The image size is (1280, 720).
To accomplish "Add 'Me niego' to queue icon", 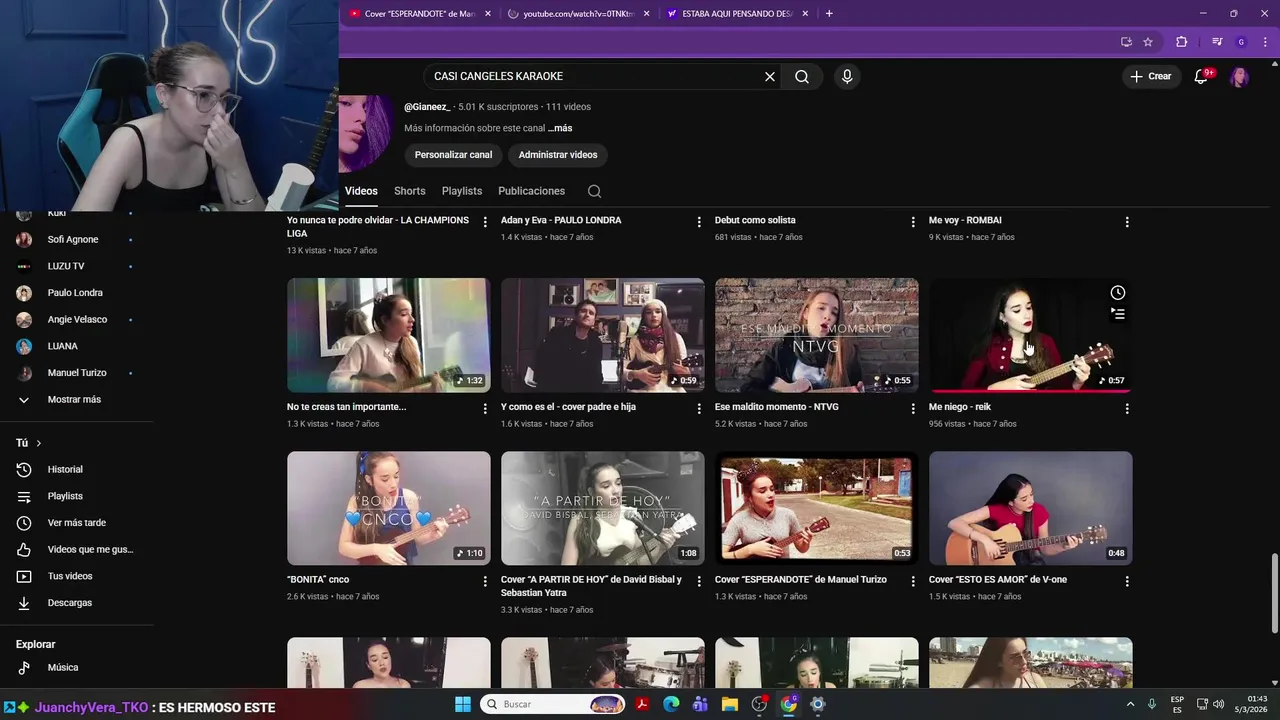I will (1117, 314).
